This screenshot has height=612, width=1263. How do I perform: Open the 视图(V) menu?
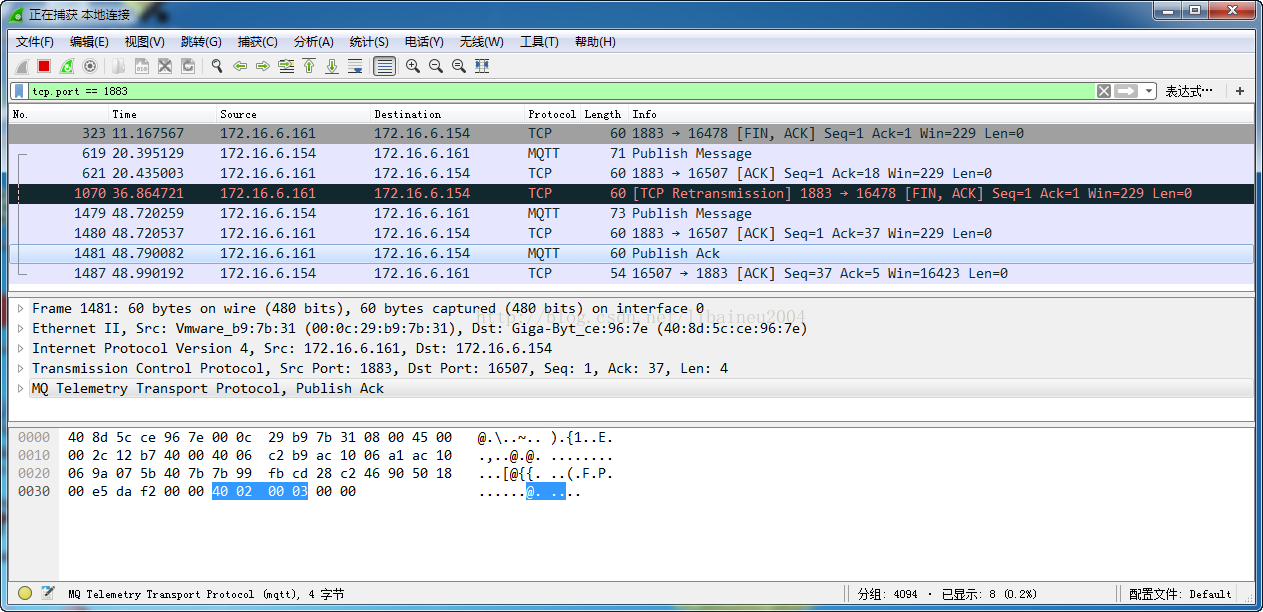click(145, 42)
